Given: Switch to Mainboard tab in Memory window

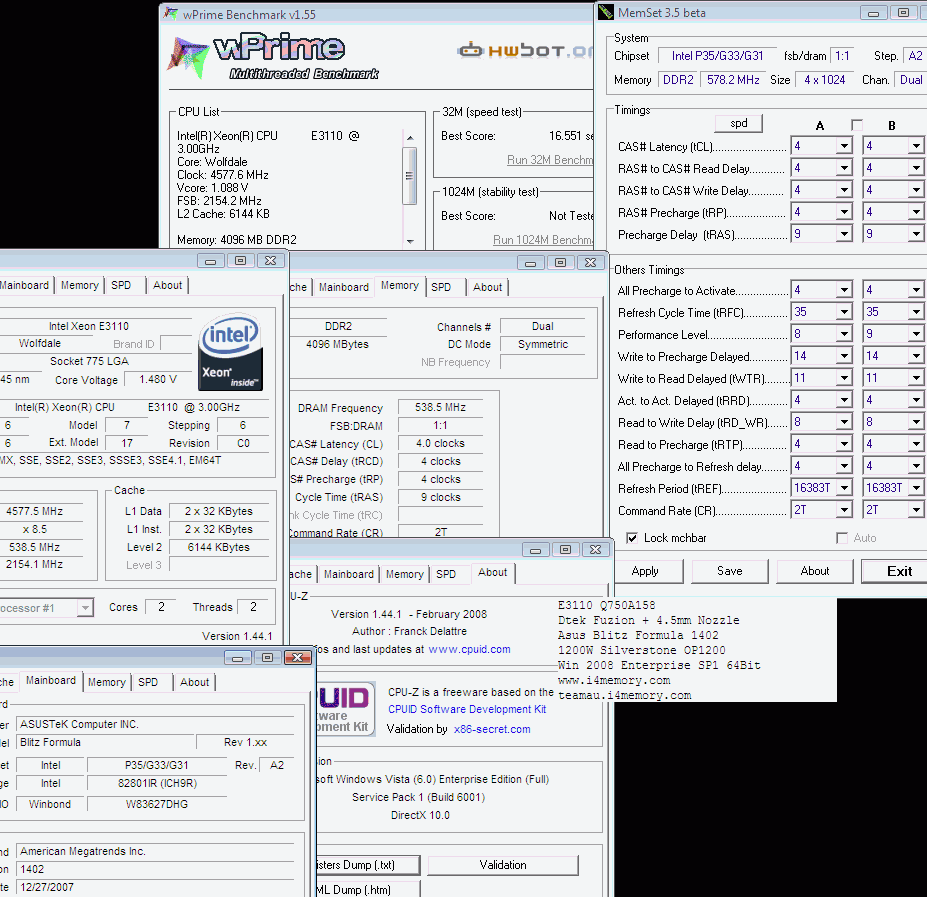Looking at the screenshot, I should 343,287.
